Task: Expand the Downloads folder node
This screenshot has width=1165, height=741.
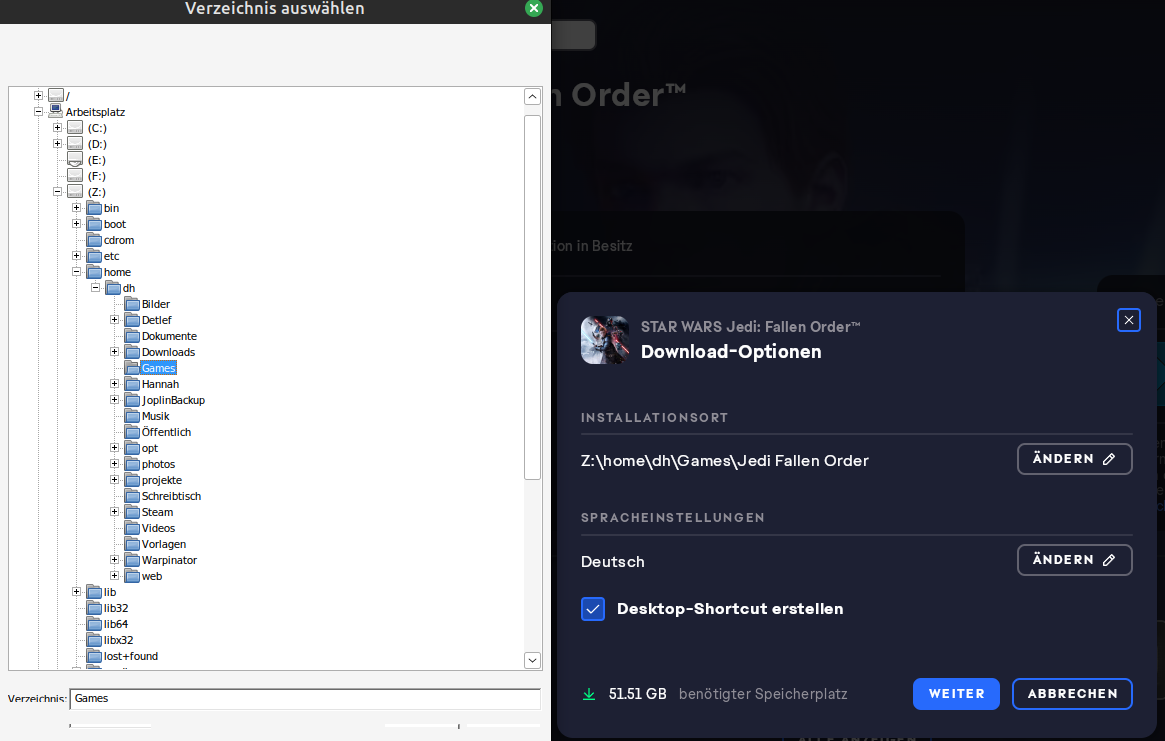Action: [x=114, y=352]
